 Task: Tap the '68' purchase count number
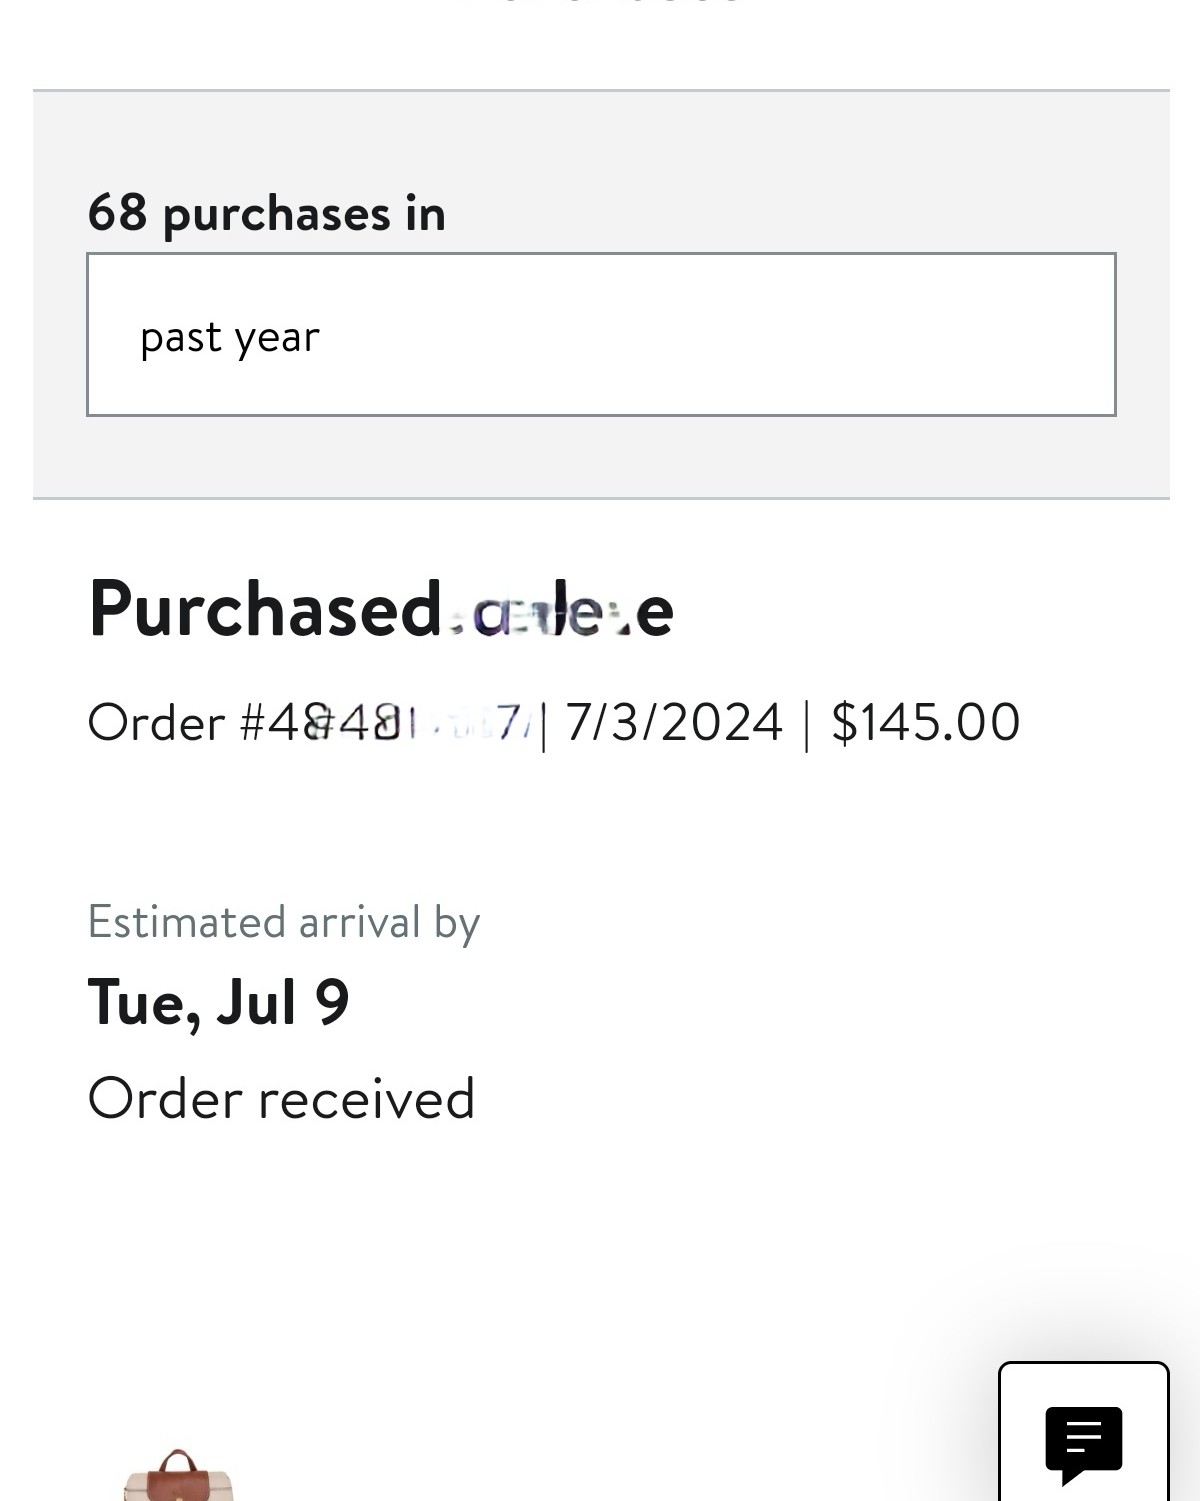pos(117,213)
